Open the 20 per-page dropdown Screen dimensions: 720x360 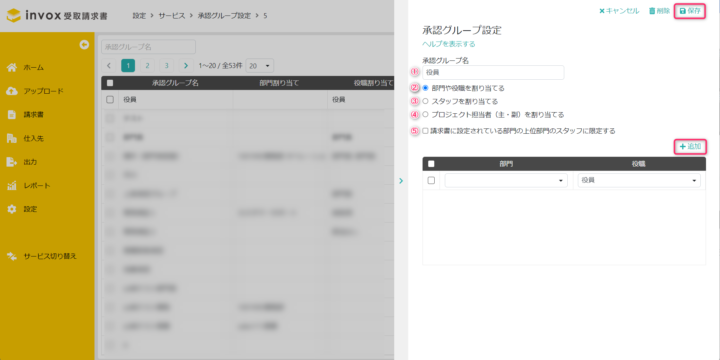click(259, 66)
